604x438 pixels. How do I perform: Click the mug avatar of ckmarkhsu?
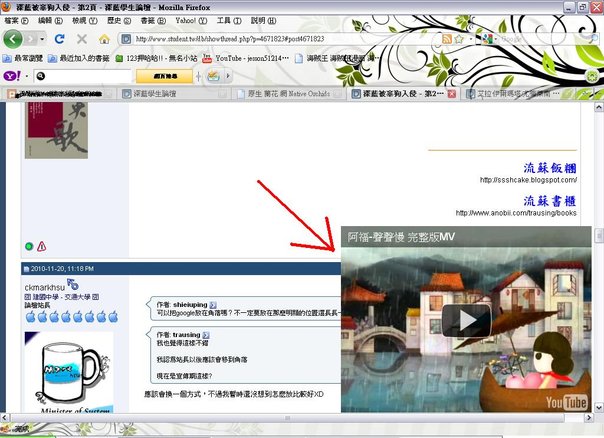click(69, 372)
